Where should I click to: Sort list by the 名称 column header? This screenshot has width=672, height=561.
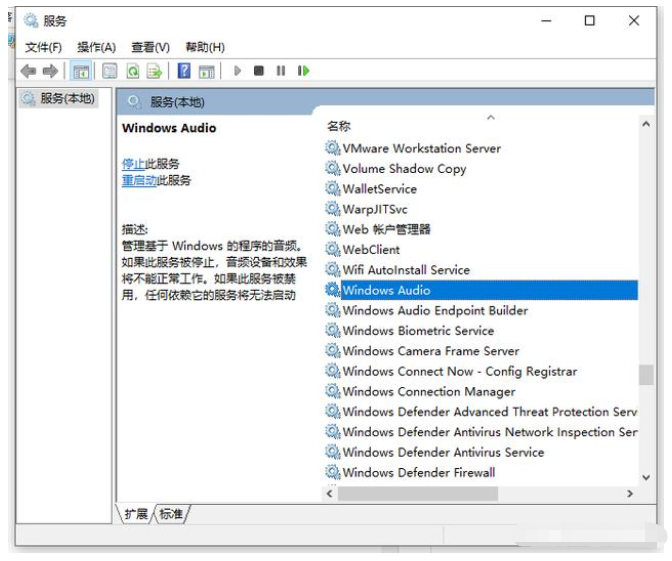[339, 126]
